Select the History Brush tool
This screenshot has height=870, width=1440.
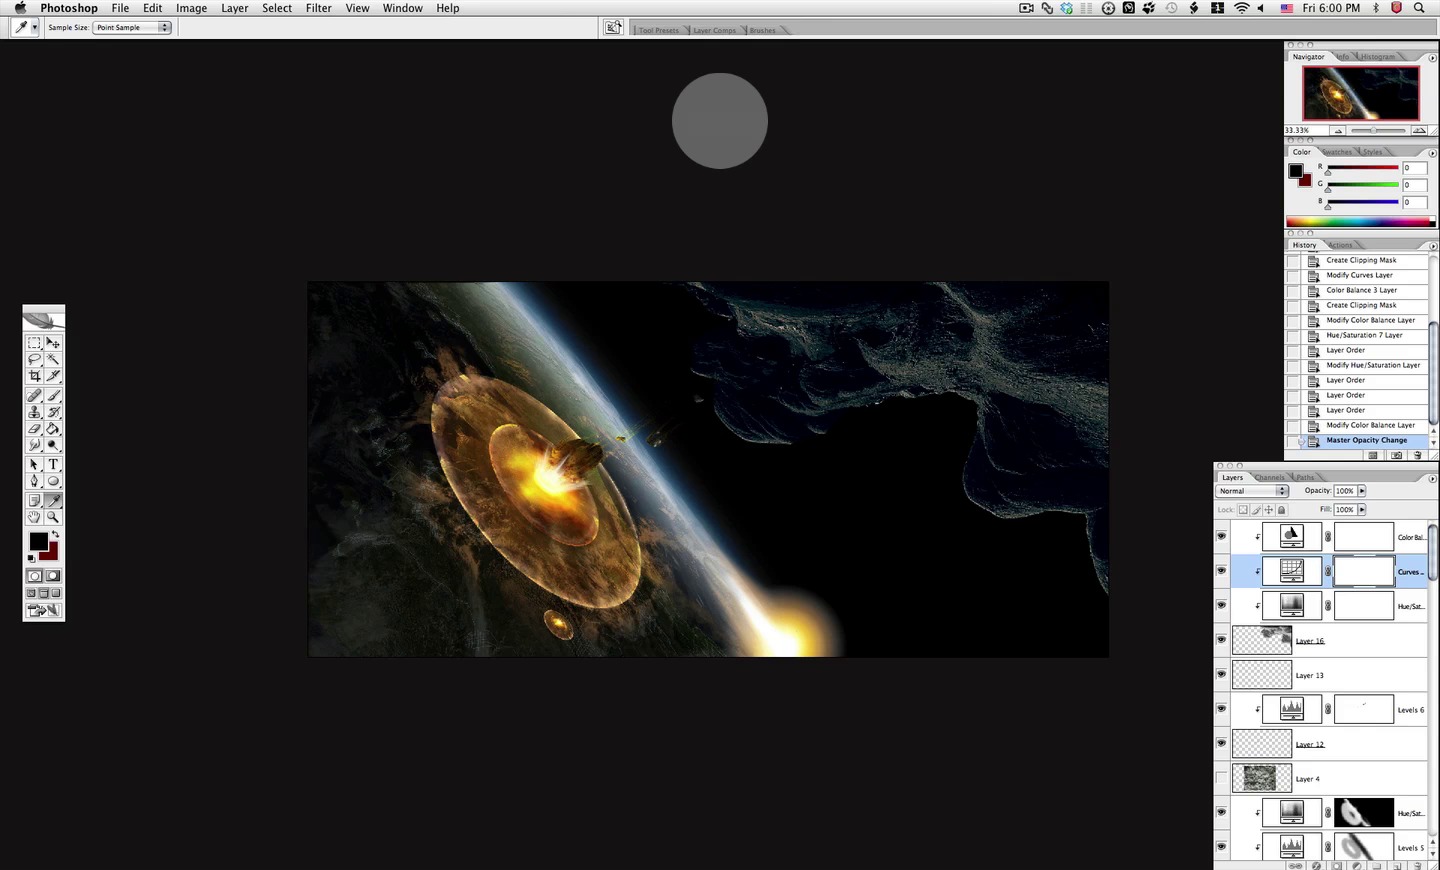point(53,411)
